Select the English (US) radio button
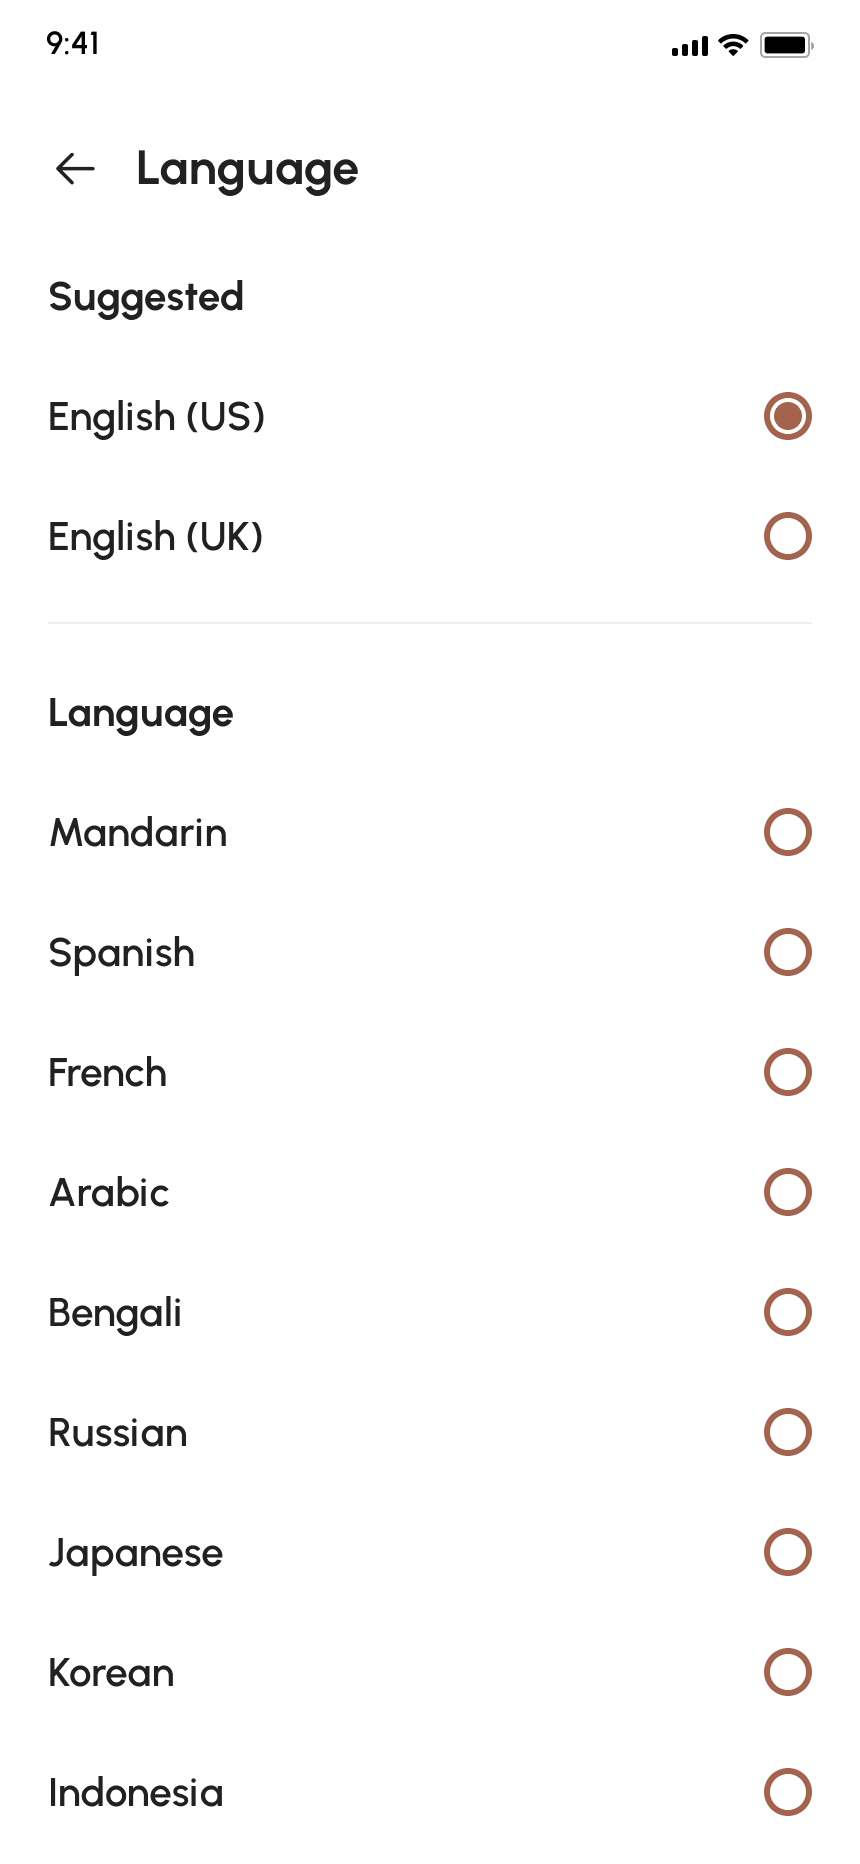The height and width of the screenshot is (1864, 860). pos(787,416)
